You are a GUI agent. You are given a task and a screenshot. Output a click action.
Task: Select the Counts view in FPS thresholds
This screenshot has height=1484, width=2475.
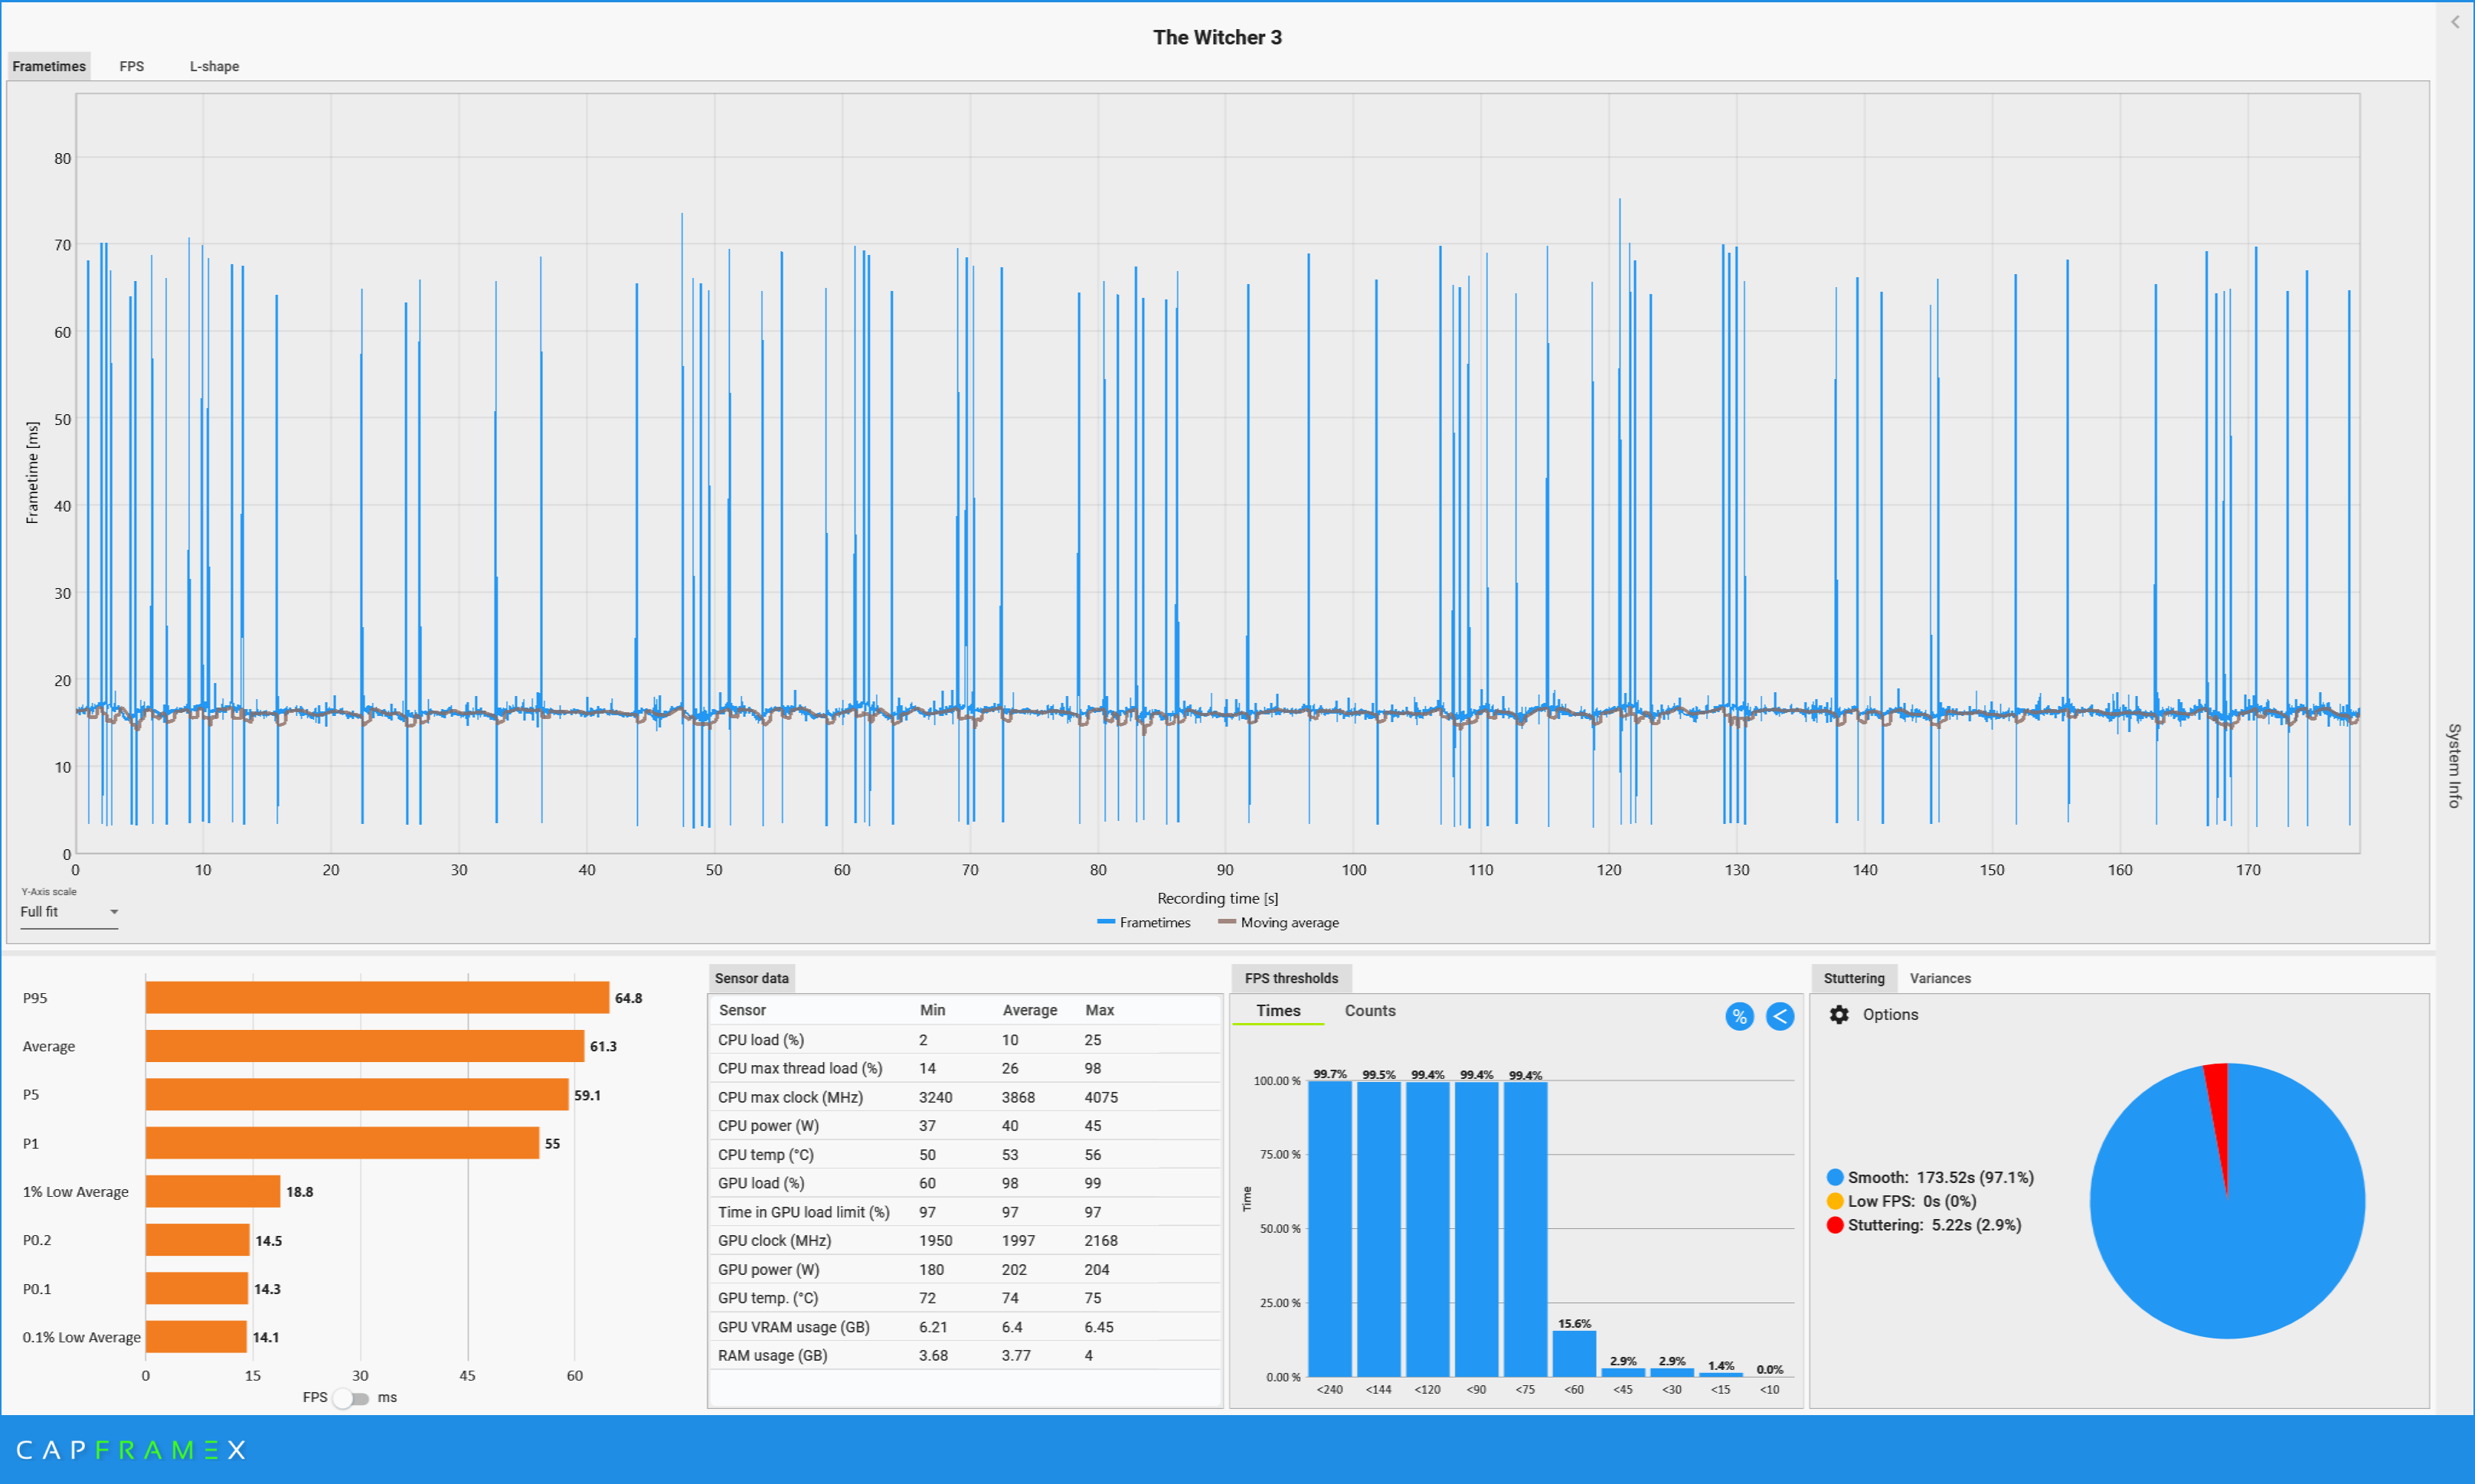coord(1369,1010)
